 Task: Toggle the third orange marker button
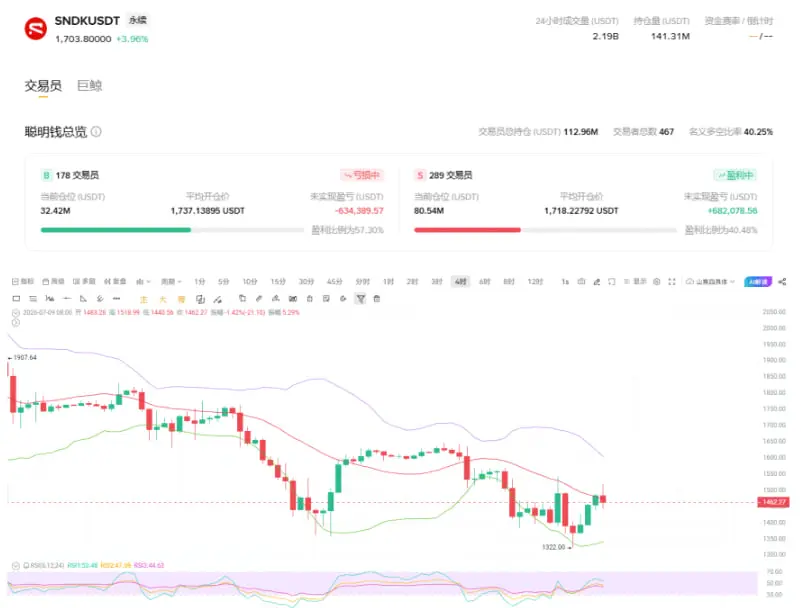[181, 299]
